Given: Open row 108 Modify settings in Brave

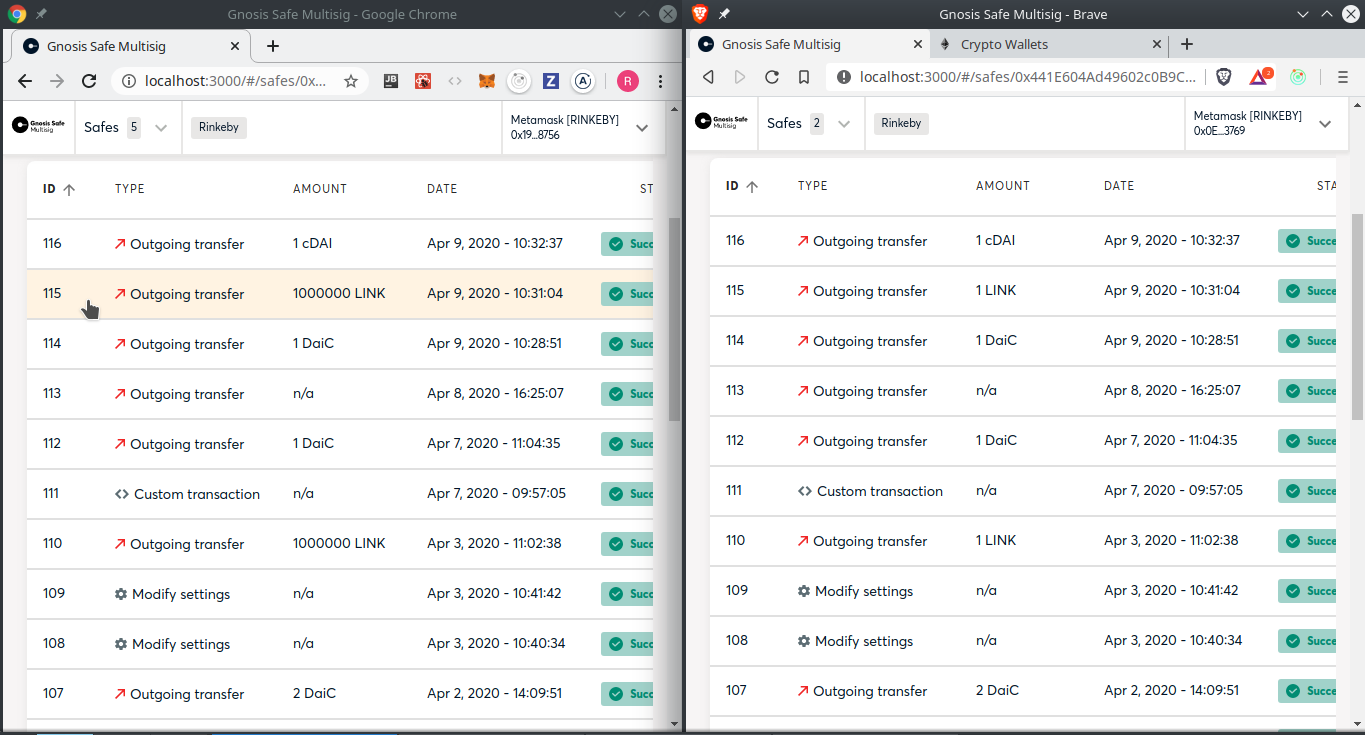Looking at the screenshot, I should pyautogui.click(x=1023, y=641).
